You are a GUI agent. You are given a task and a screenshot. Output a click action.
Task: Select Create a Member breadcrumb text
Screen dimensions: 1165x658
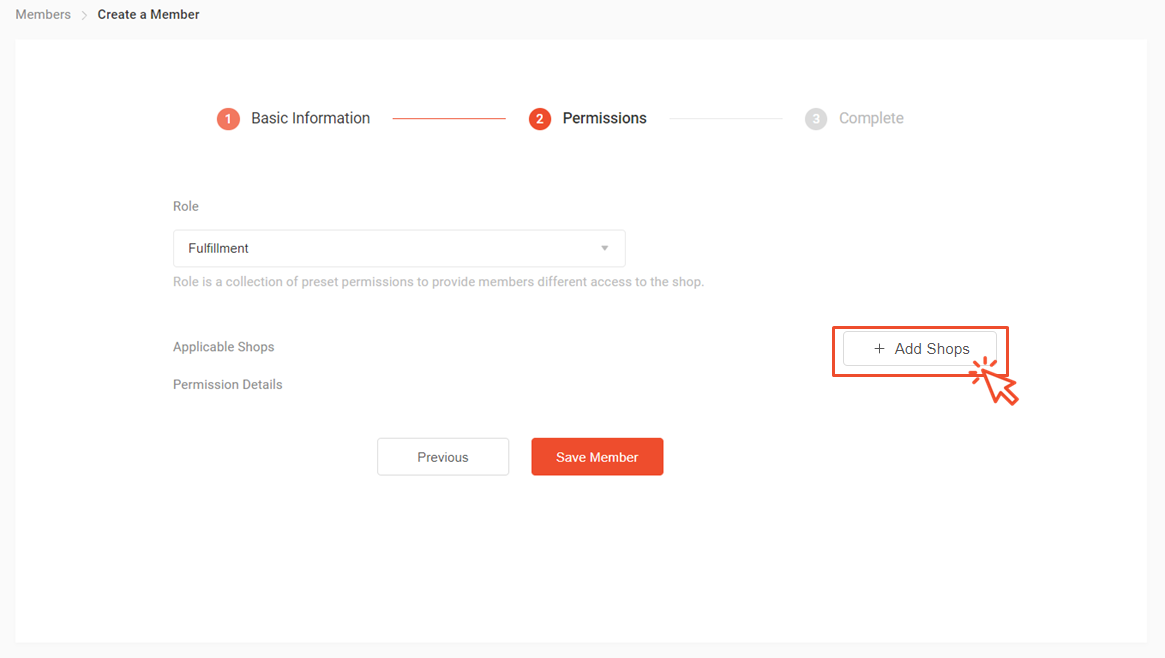pos(148,14)
